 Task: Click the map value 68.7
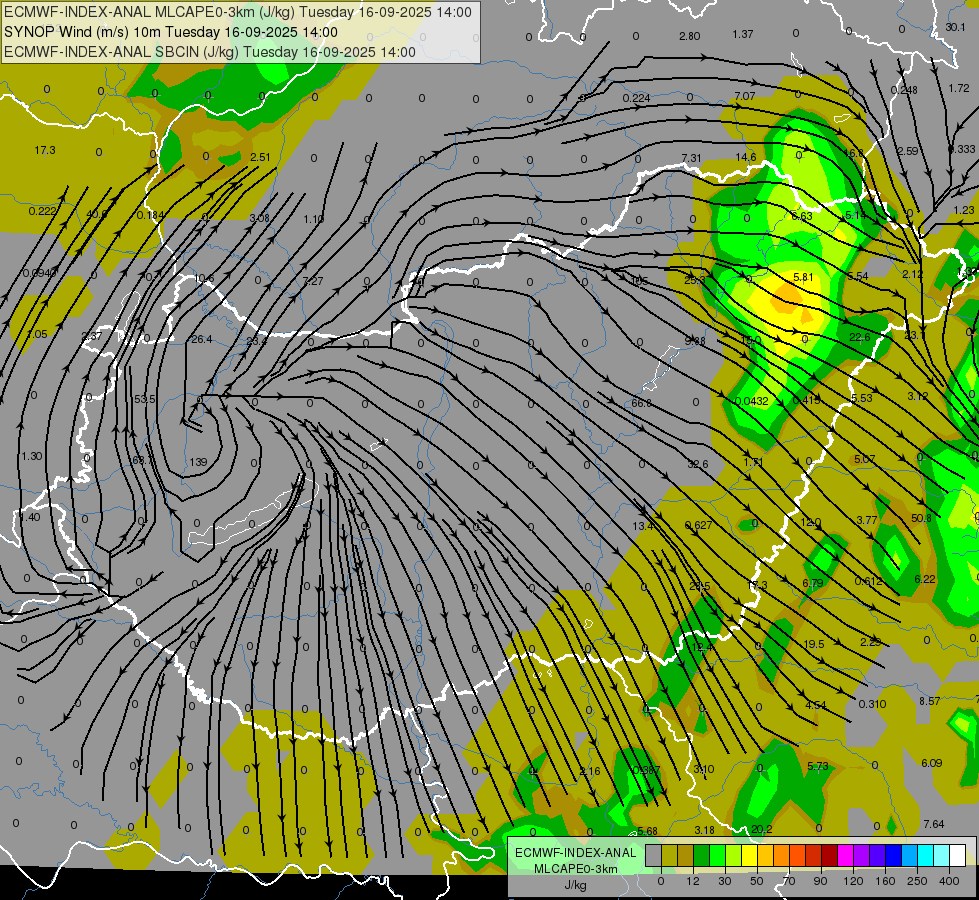(x=142, y=460)
